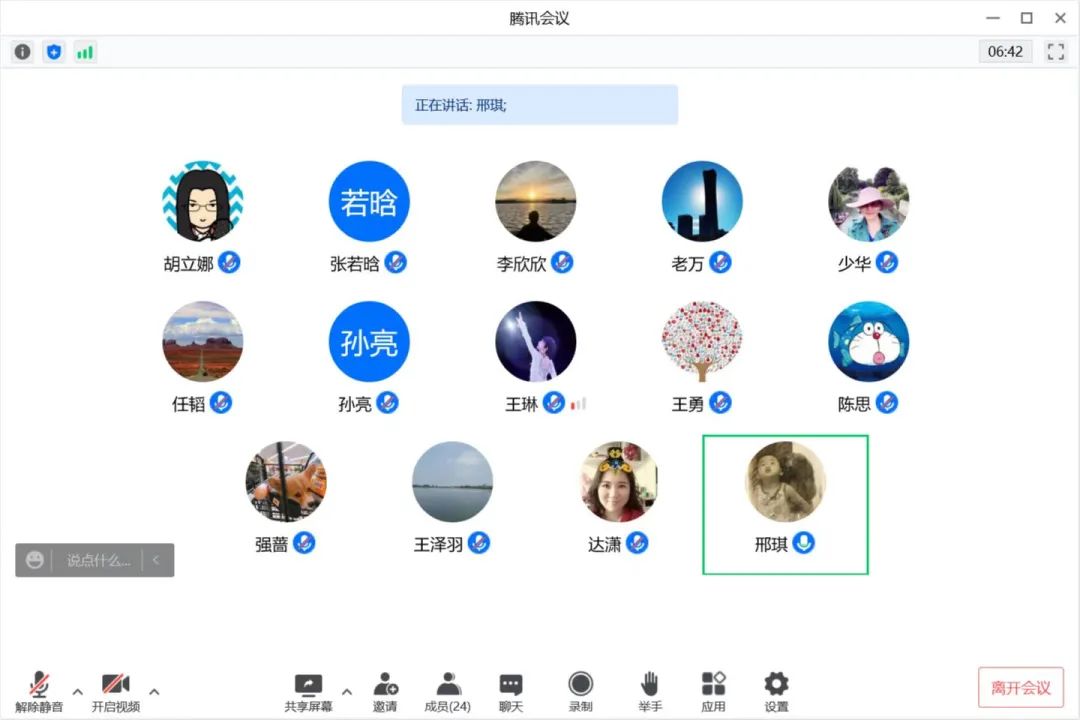Viewport: 1080px width, 720px height.
Task: Minimize the 腾讯会议 window
Action: click(993, 18)
